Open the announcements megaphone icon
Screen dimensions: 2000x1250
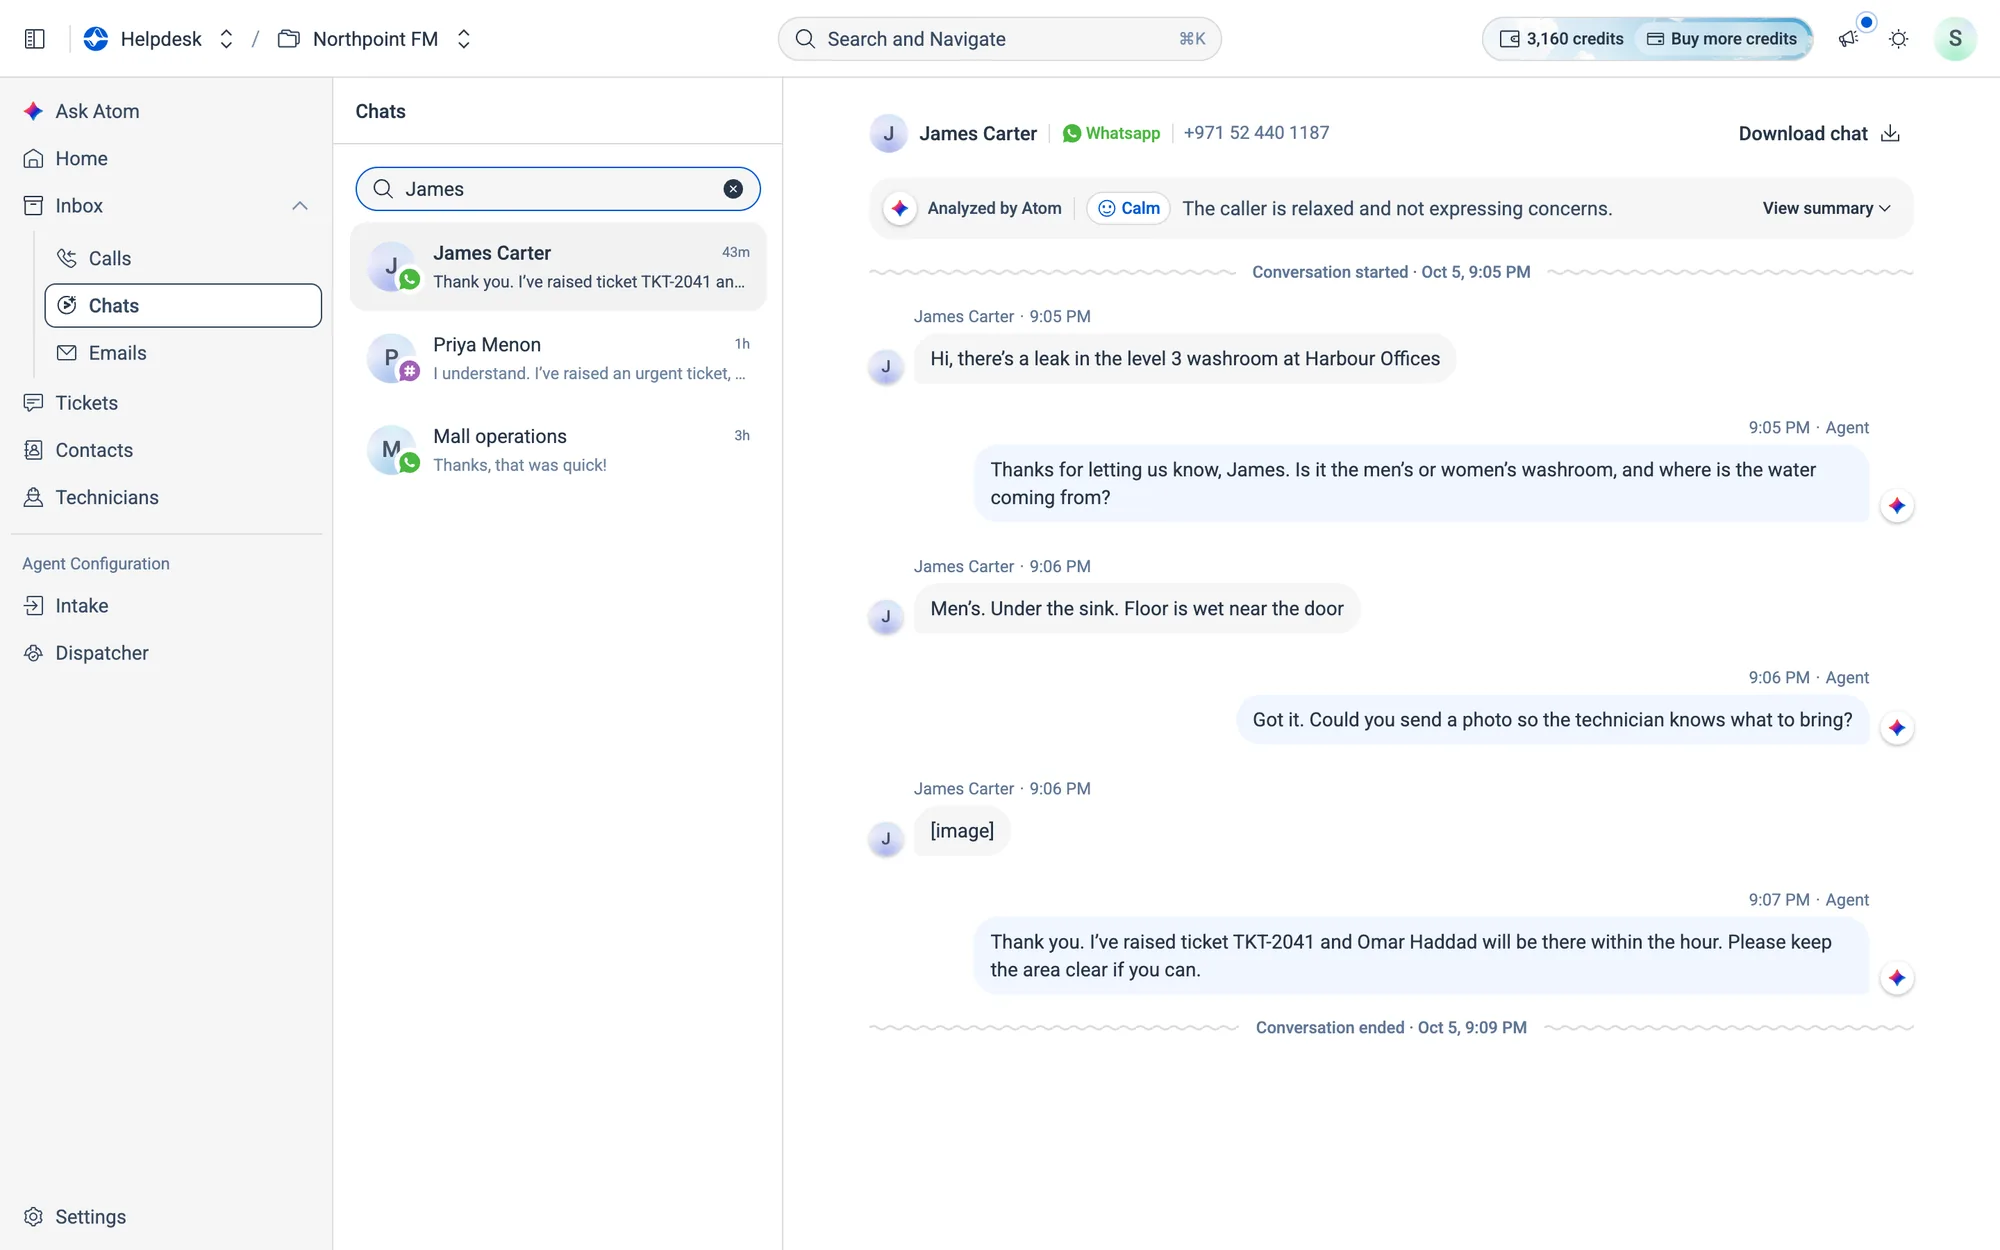pyautogui.click(x=1848, y=39)
